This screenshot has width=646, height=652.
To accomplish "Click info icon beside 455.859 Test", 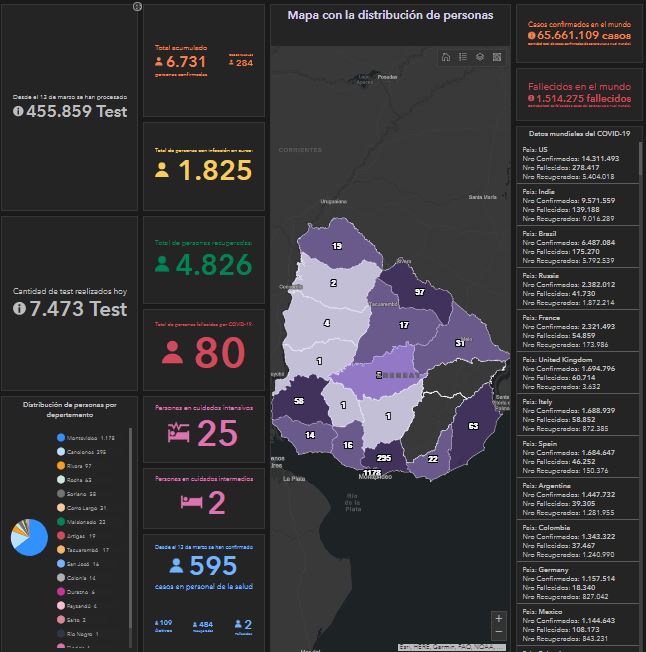I will click(18, 112).
